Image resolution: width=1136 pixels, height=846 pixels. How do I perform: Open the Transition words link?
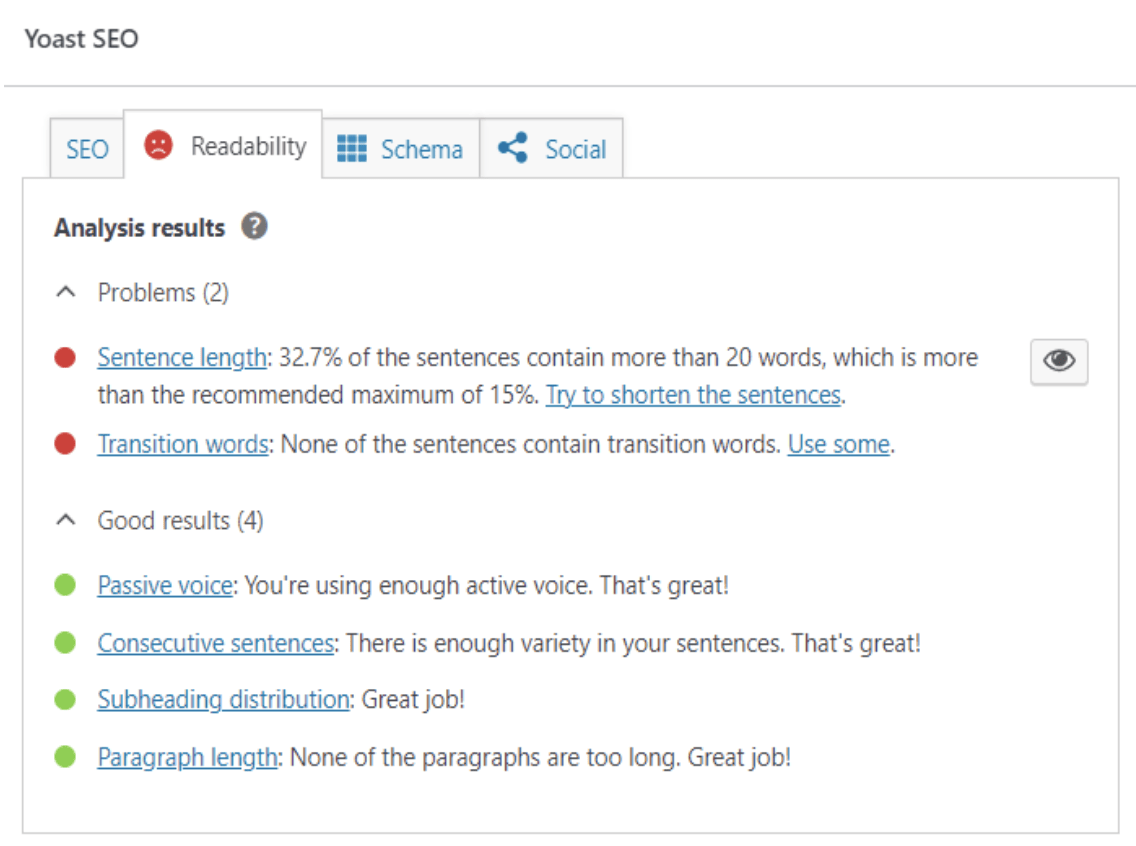[183, 443]
